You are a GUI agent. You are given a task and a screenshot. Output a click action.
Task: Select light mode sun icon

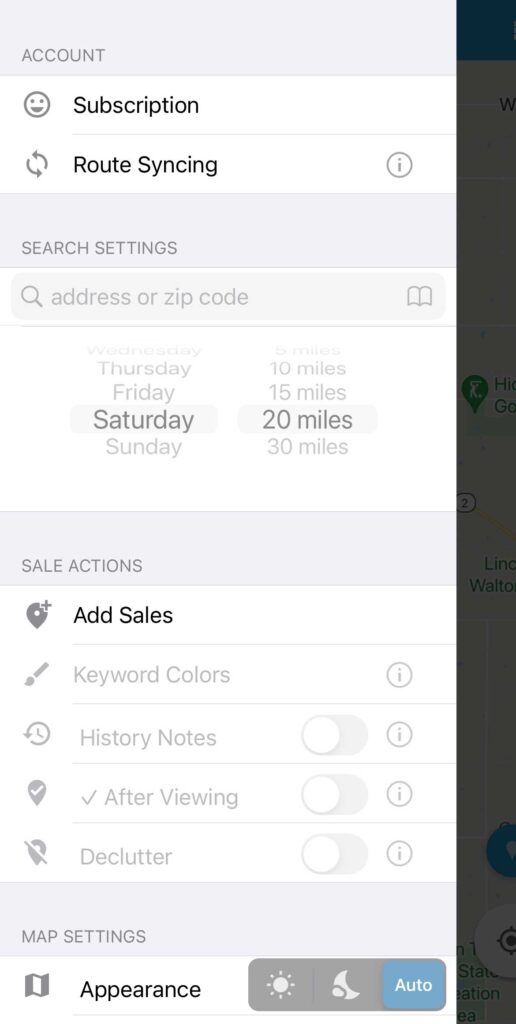281,985
